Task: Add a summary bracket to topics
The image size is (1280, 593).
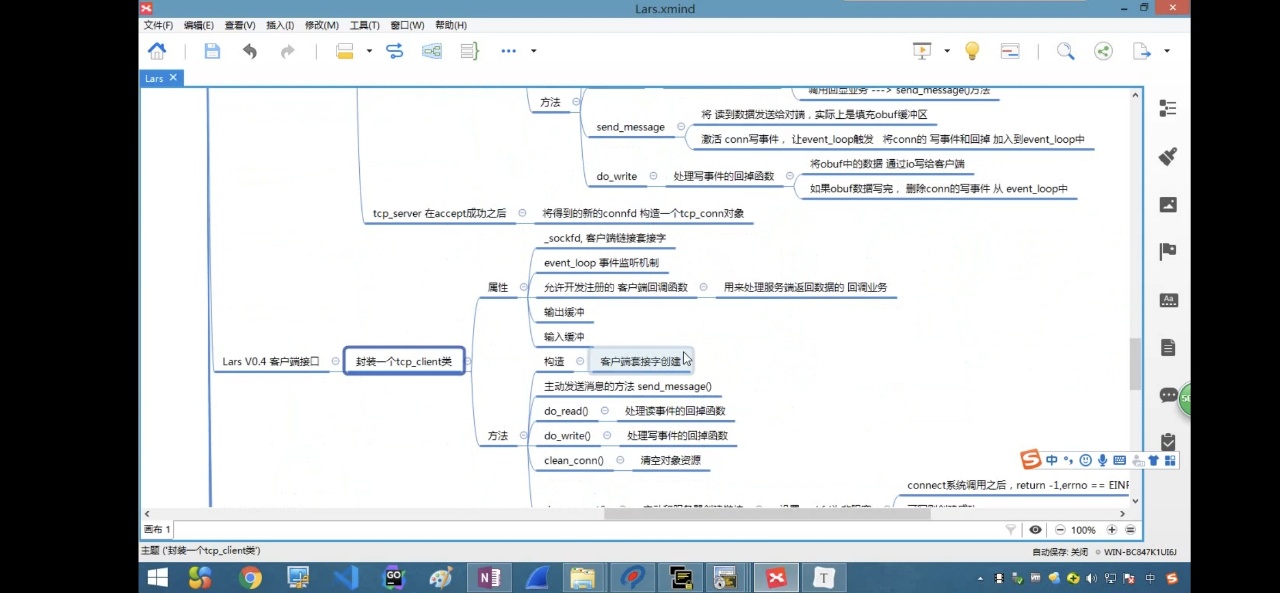Action: [x=470, y=51]
